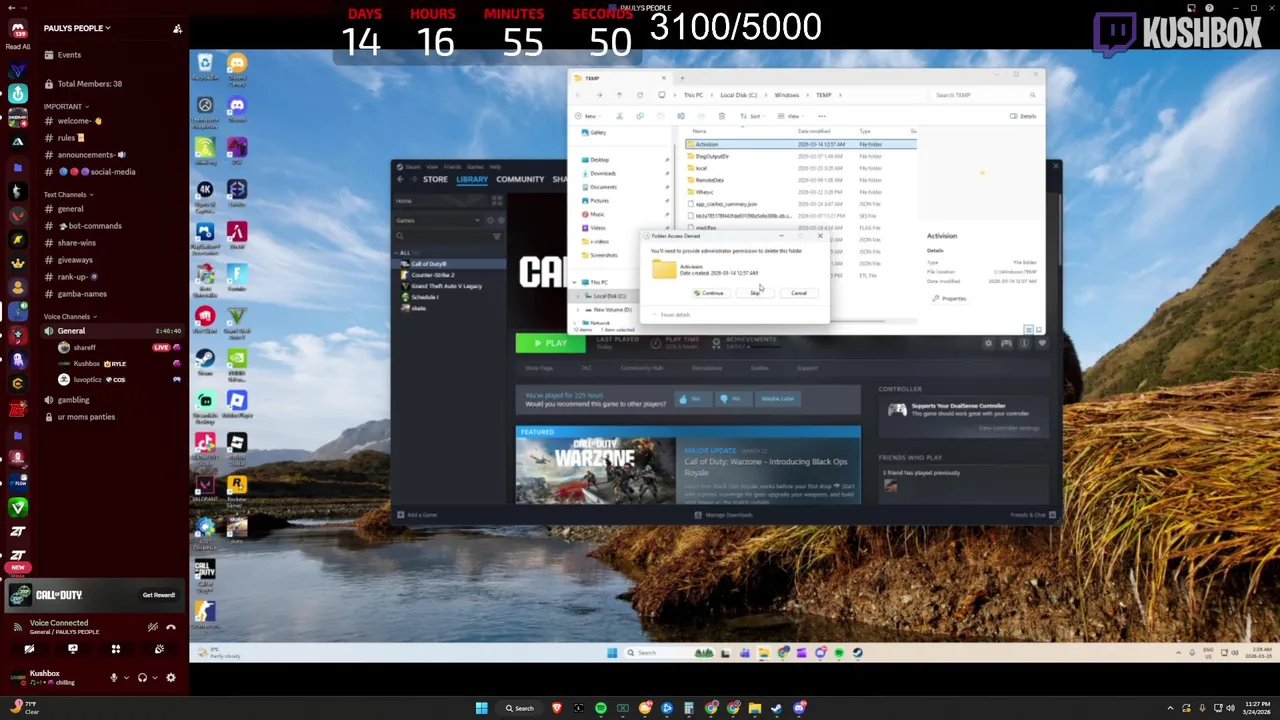Click Get Reward on Call of Duty quest

coord(158,595)
